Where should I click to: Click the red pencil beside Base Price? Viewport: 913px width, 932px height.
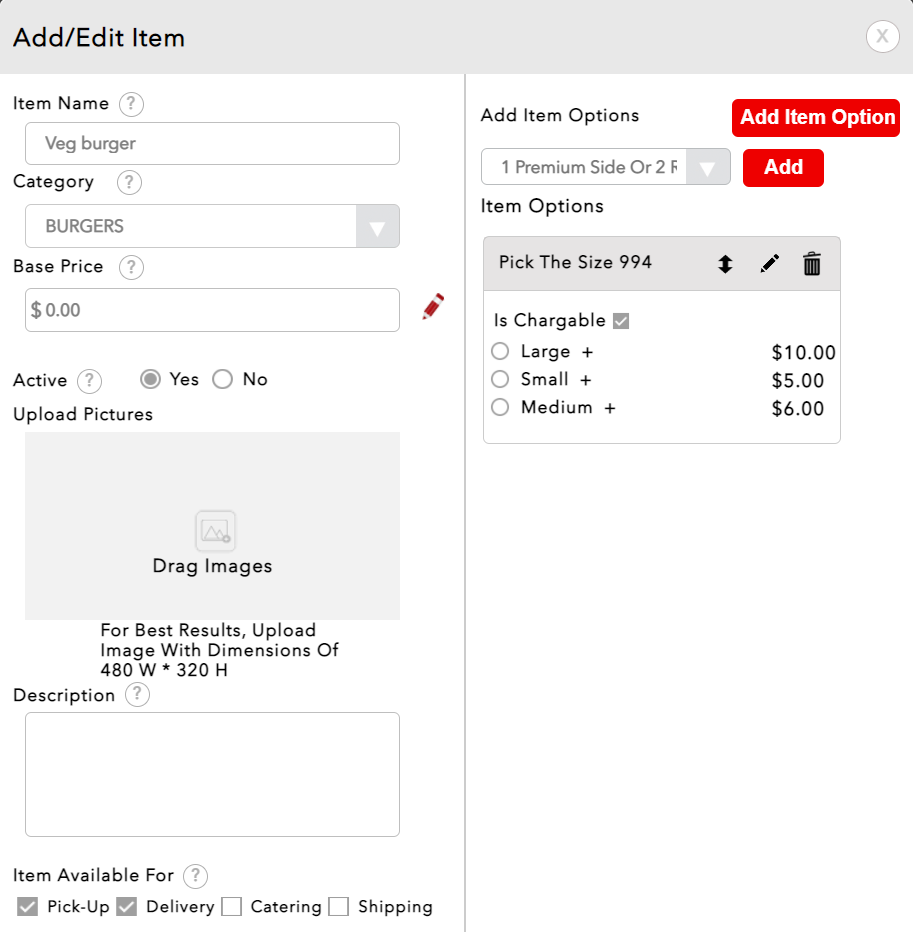(433, 308)
